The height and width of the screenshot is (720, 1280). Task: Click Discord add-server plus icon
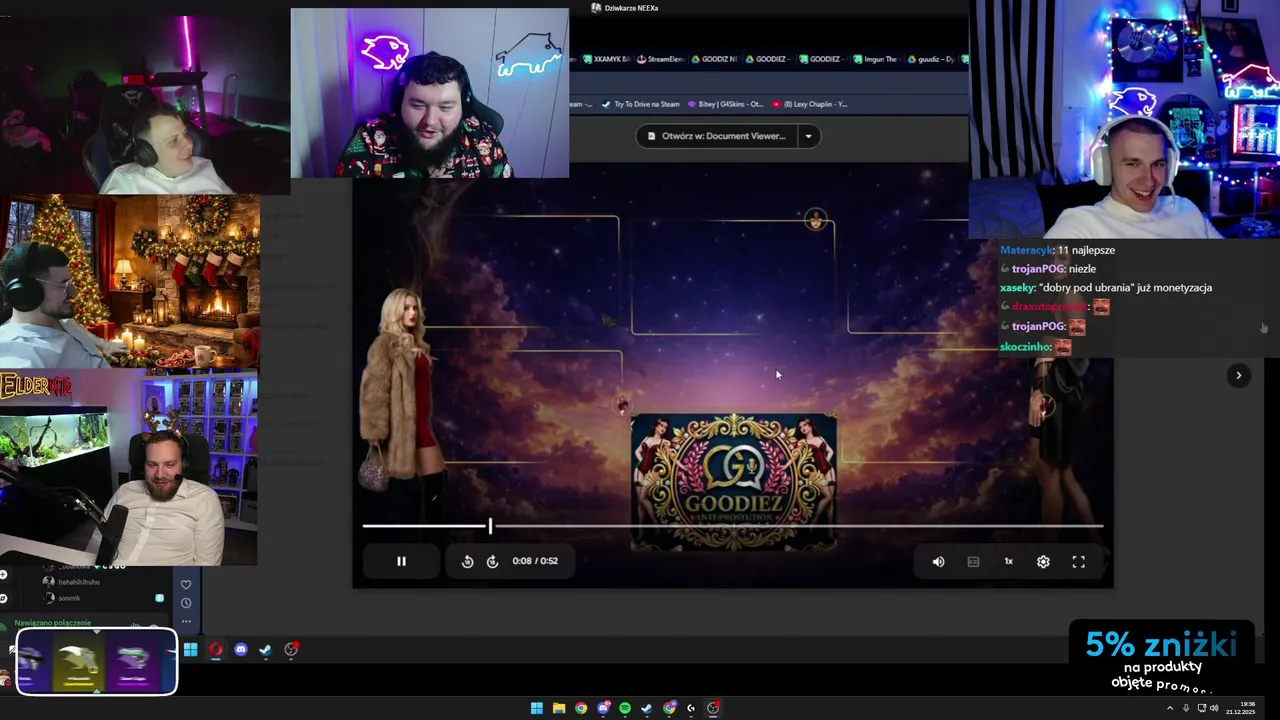[4, 575]
